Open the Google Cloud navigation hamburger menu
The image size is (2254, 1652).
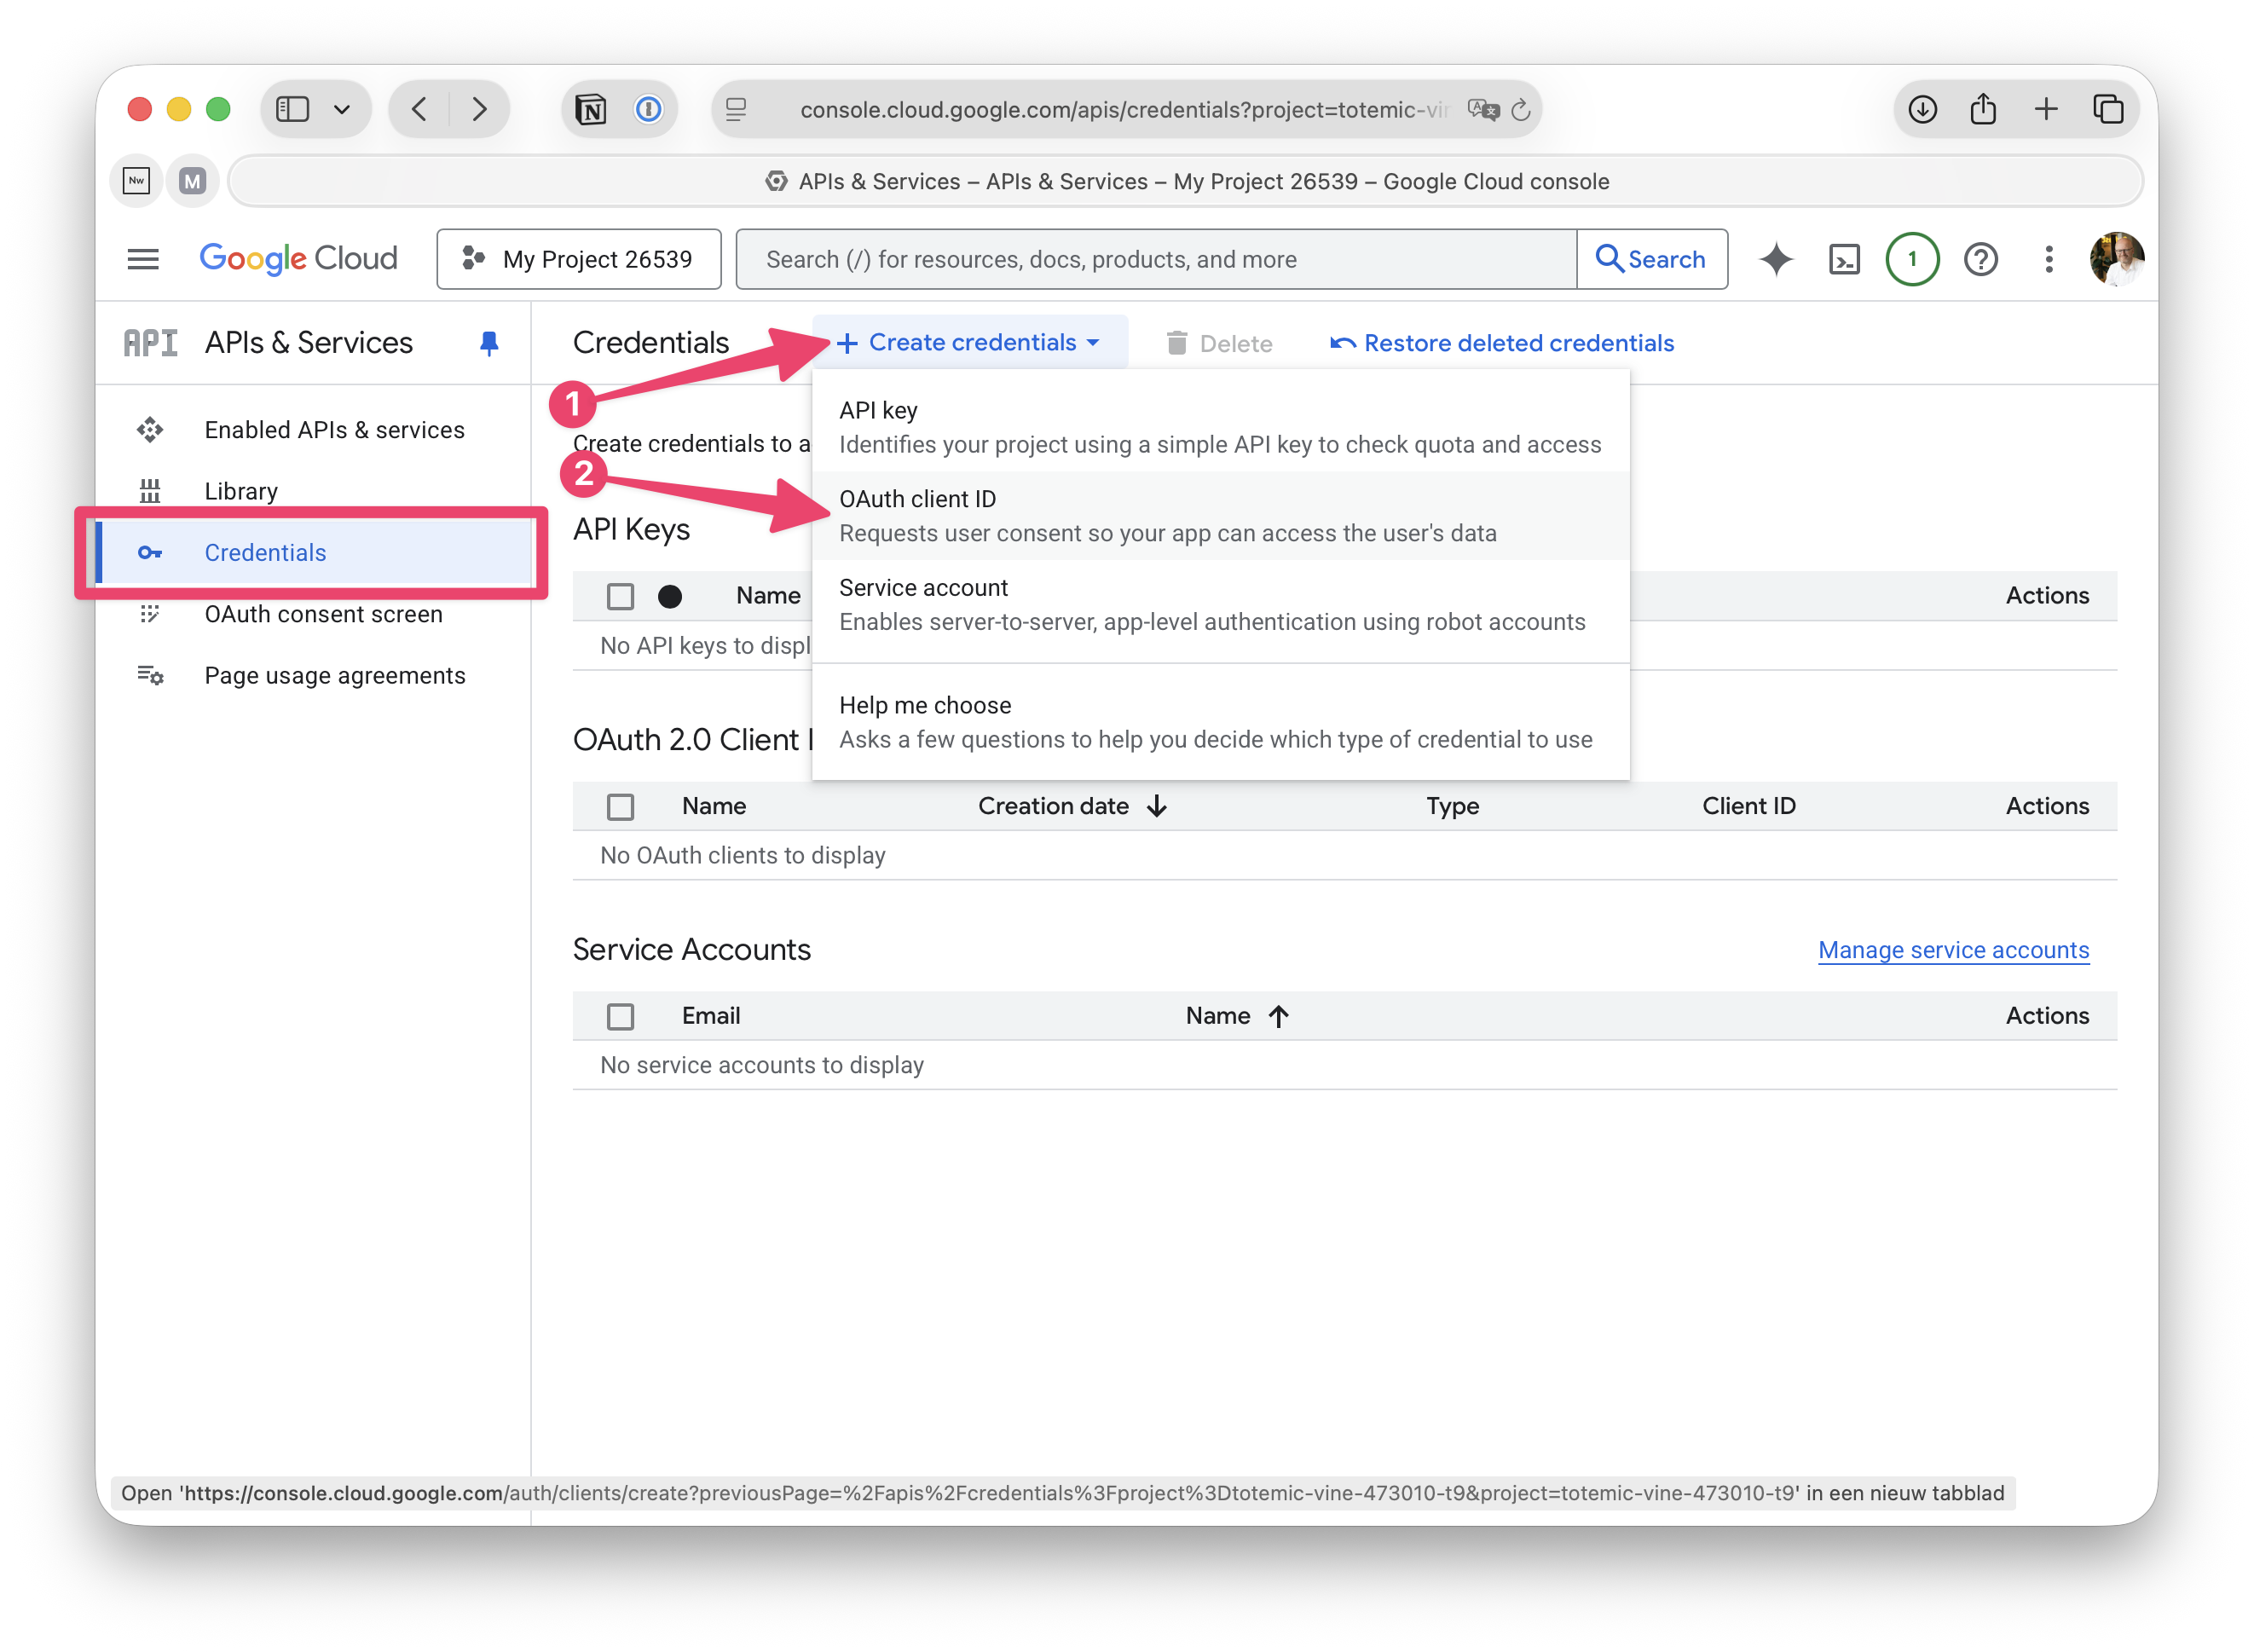143,259
